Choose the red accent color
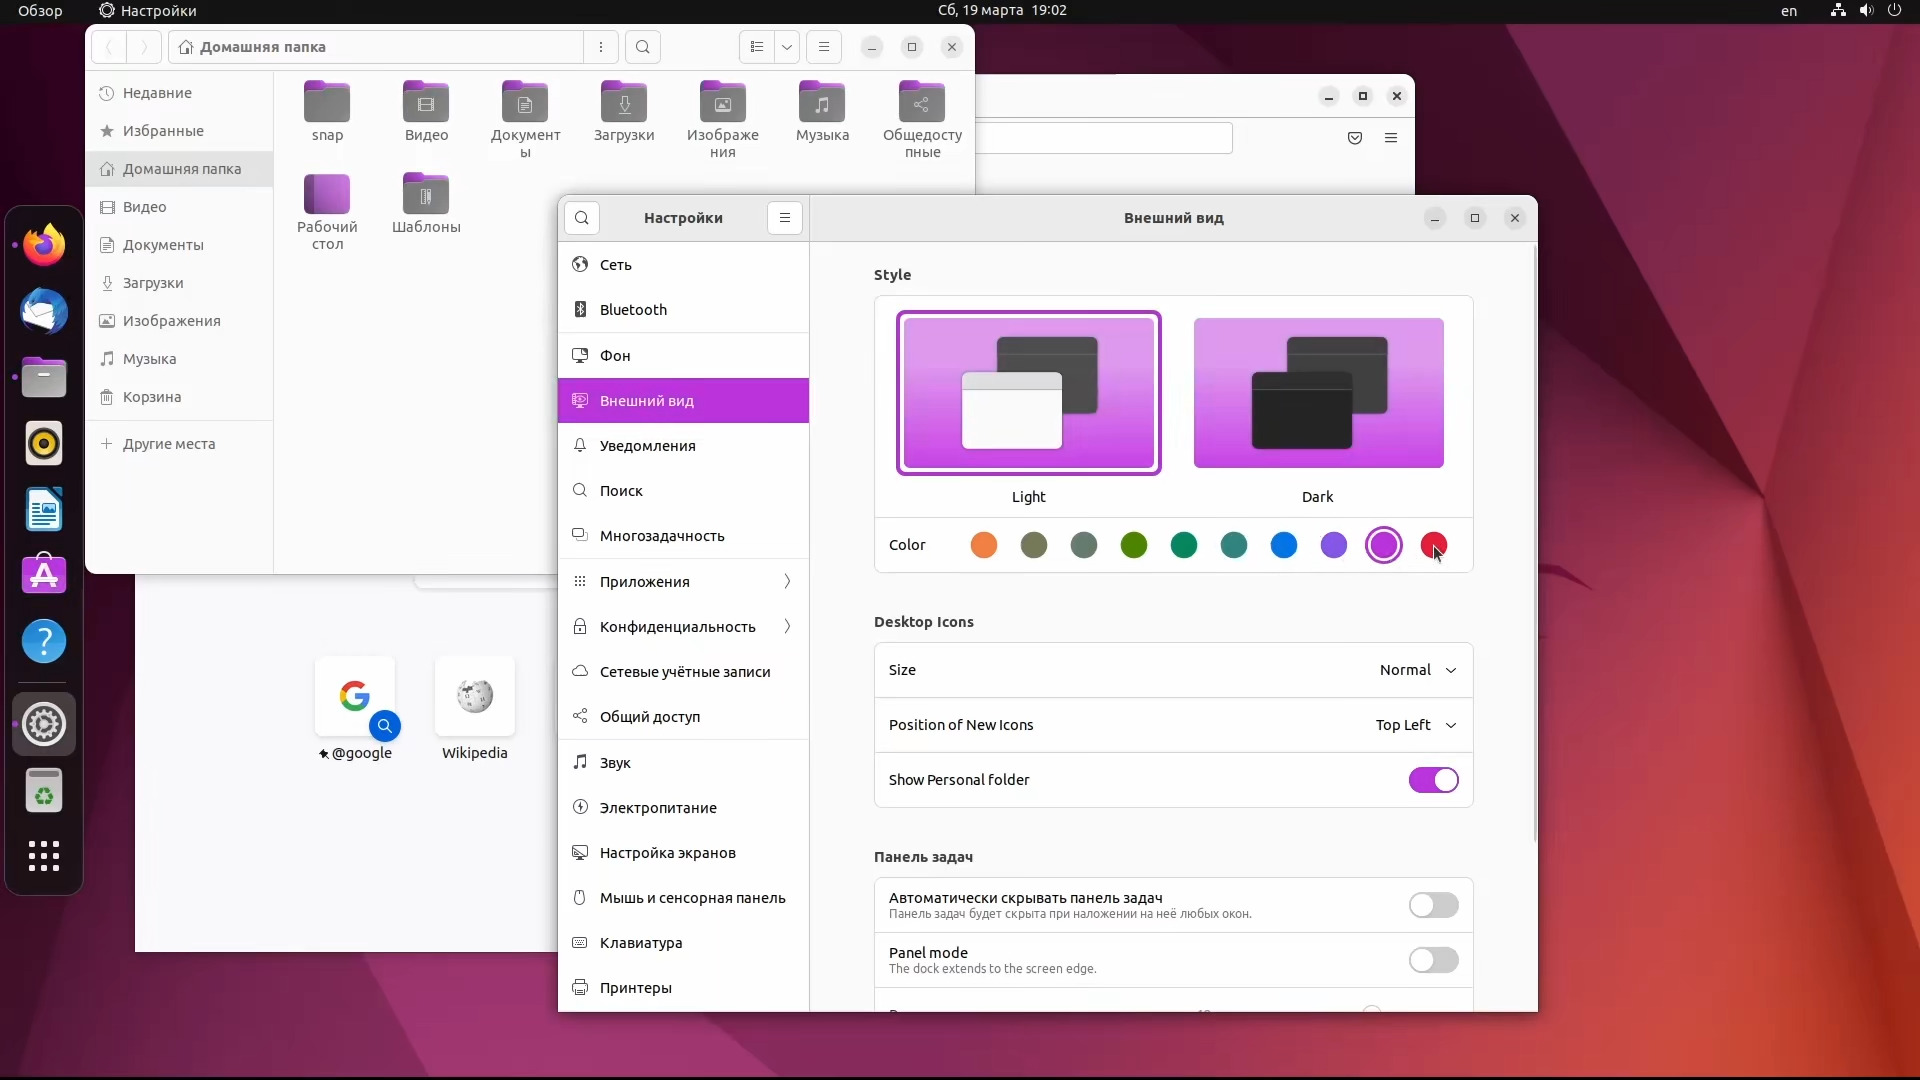The width and height of the screenshot is (1920, 1080). [1433, 545]
